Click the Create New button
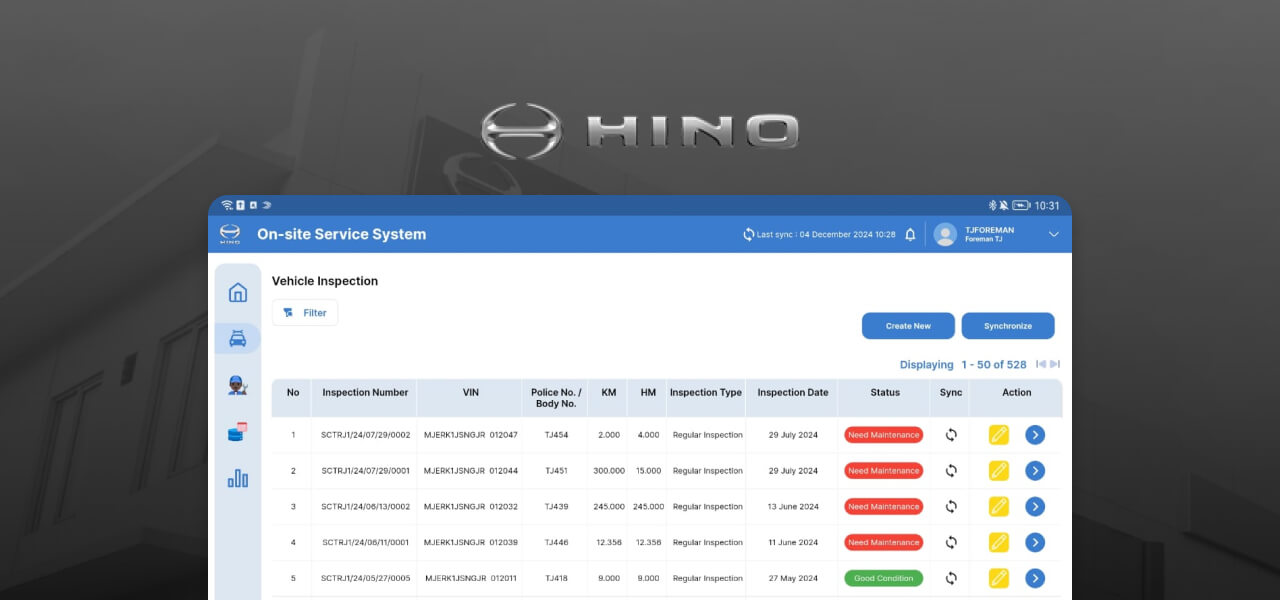1280x600 pixels. 908,326
